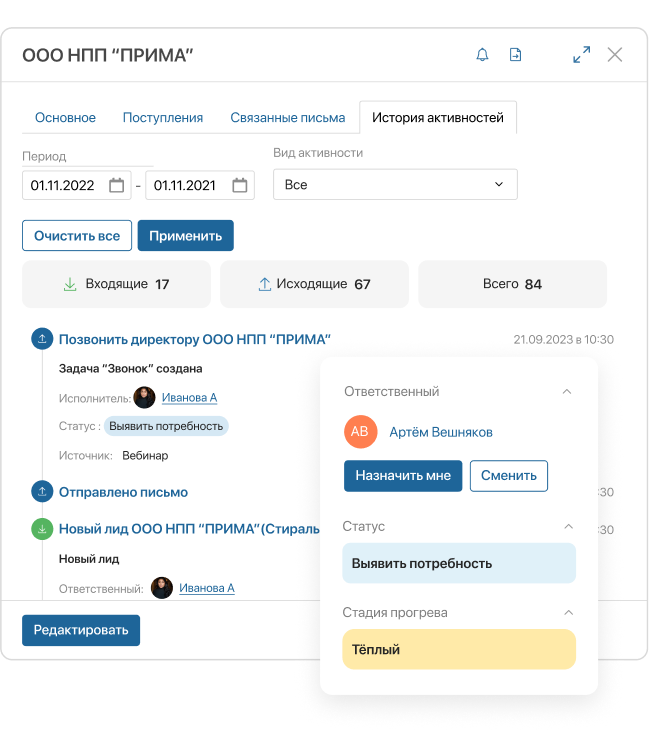649x731 pixels.
Task: Click the Вебинар source value
Action: pos(145,455)
